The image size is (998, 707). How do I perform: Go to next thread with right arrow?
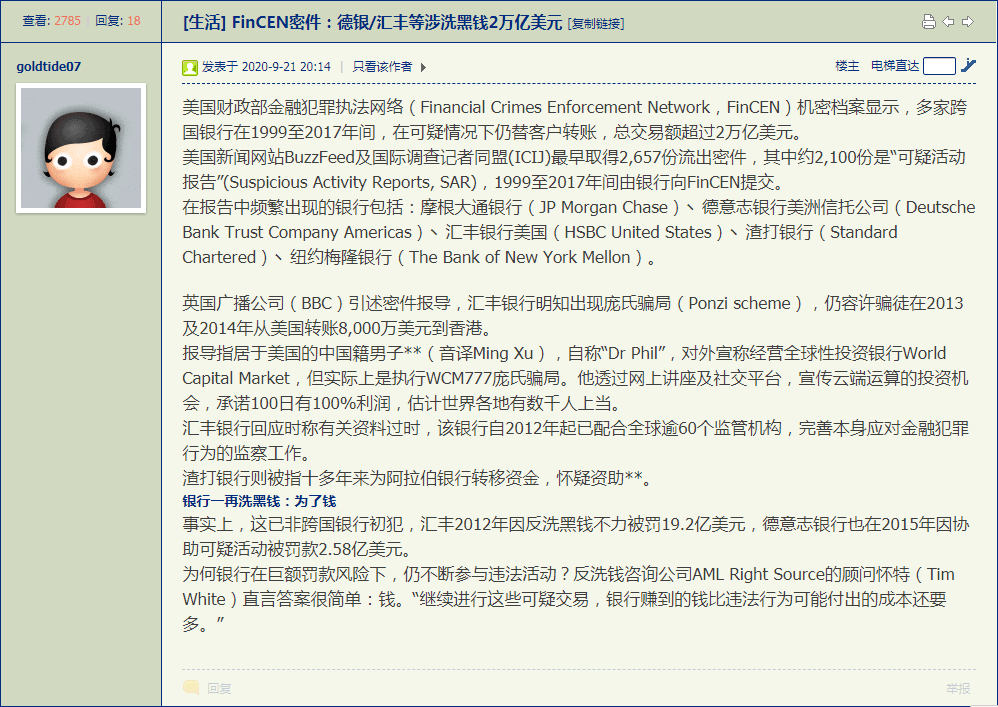967,22
